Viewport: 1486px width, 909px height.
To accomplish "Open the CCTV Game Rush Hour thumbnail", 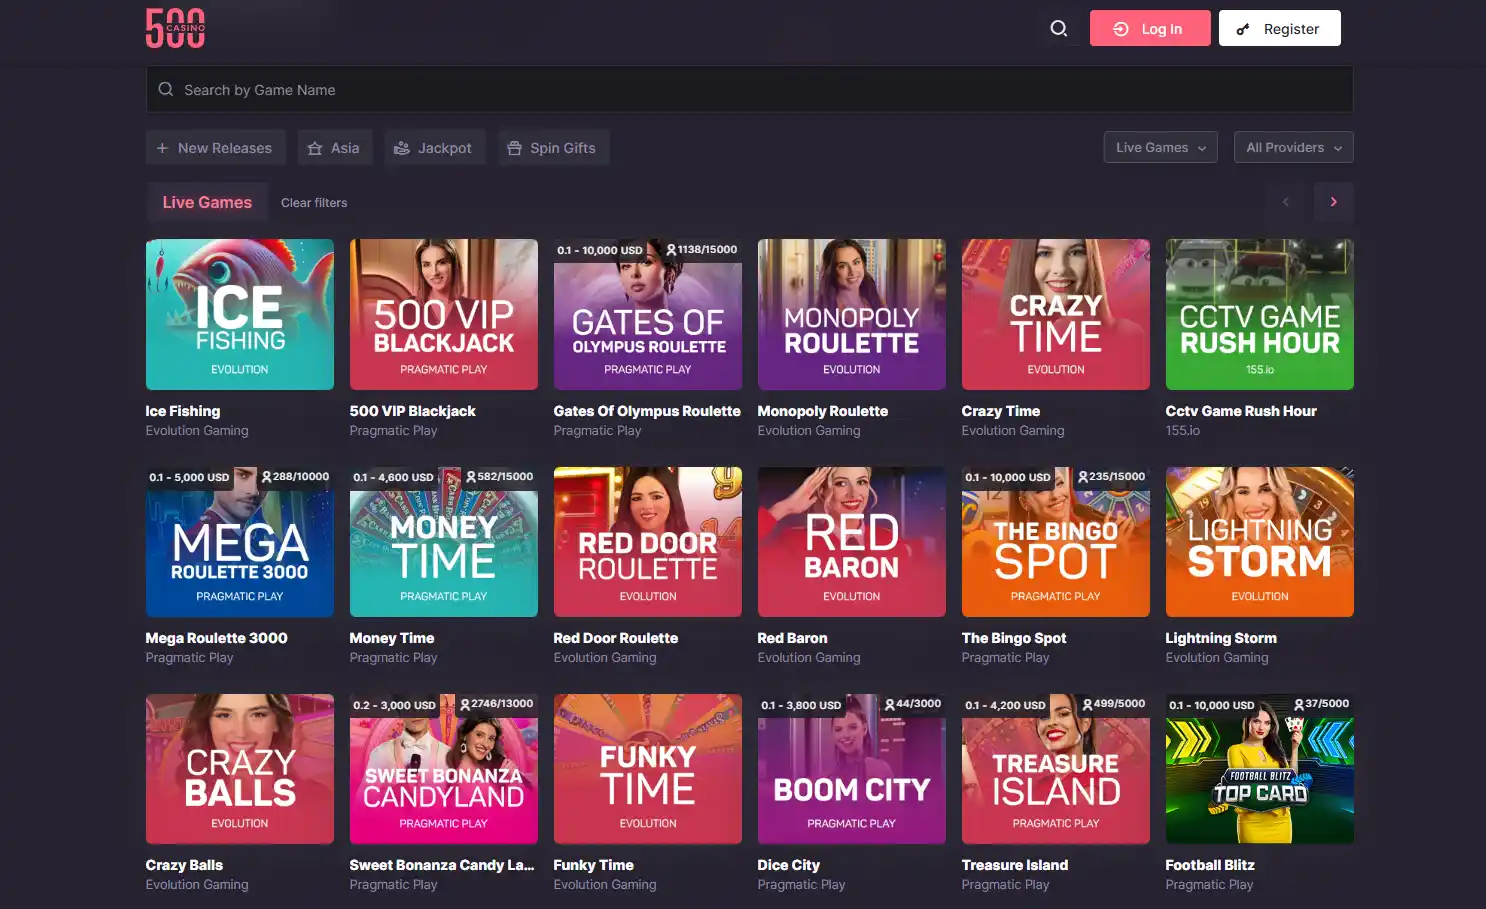I will (x=1260, y=314).
